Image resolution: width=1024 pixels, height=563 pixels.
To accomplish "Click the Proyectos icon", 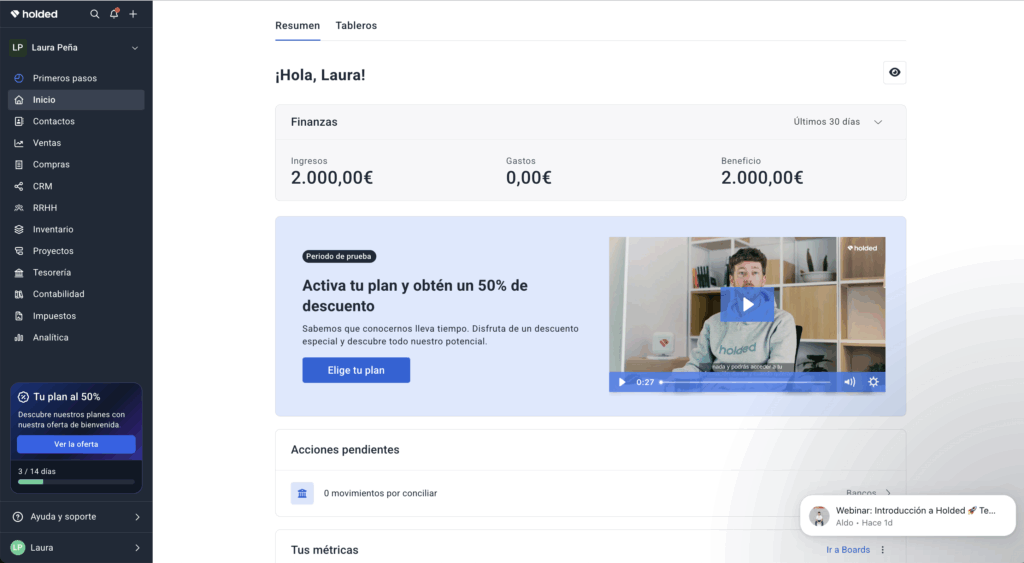I will 19,251.
